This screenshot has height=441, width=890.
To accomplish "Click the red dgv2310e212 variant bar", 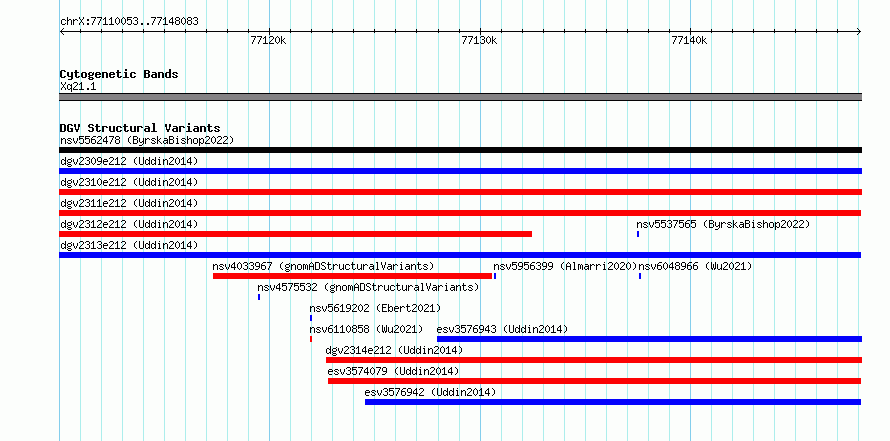I will click(460, 192).
